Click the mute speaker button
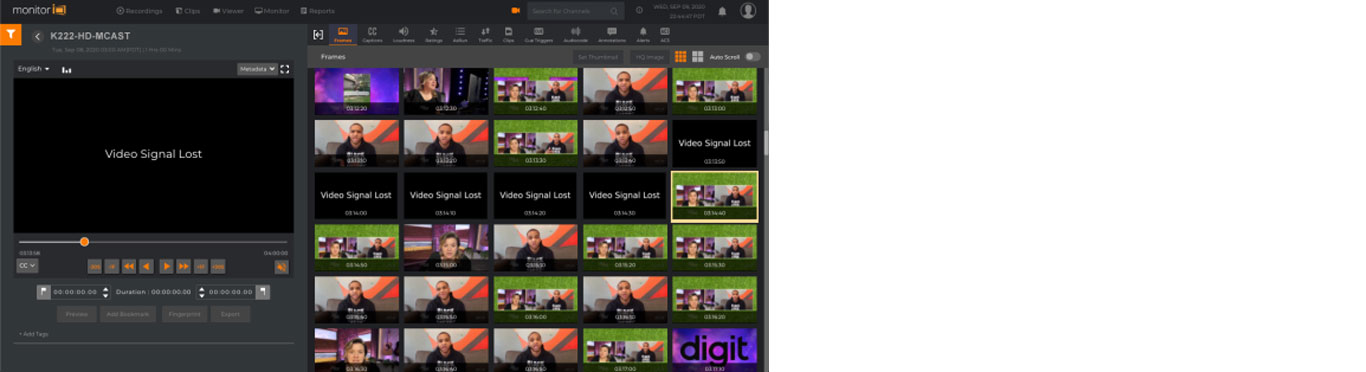This screenshot has width=1366, height=372. tap(282, 266)
